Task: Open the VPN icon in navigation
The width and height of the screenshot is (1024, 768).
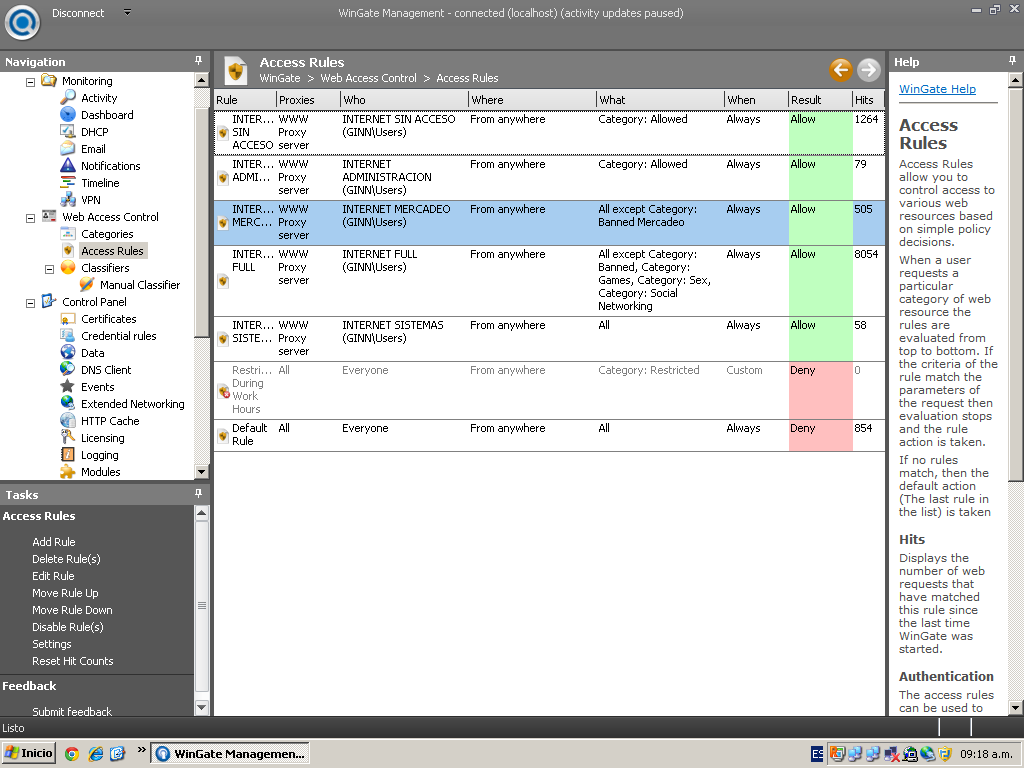Action: click(68, 199)
